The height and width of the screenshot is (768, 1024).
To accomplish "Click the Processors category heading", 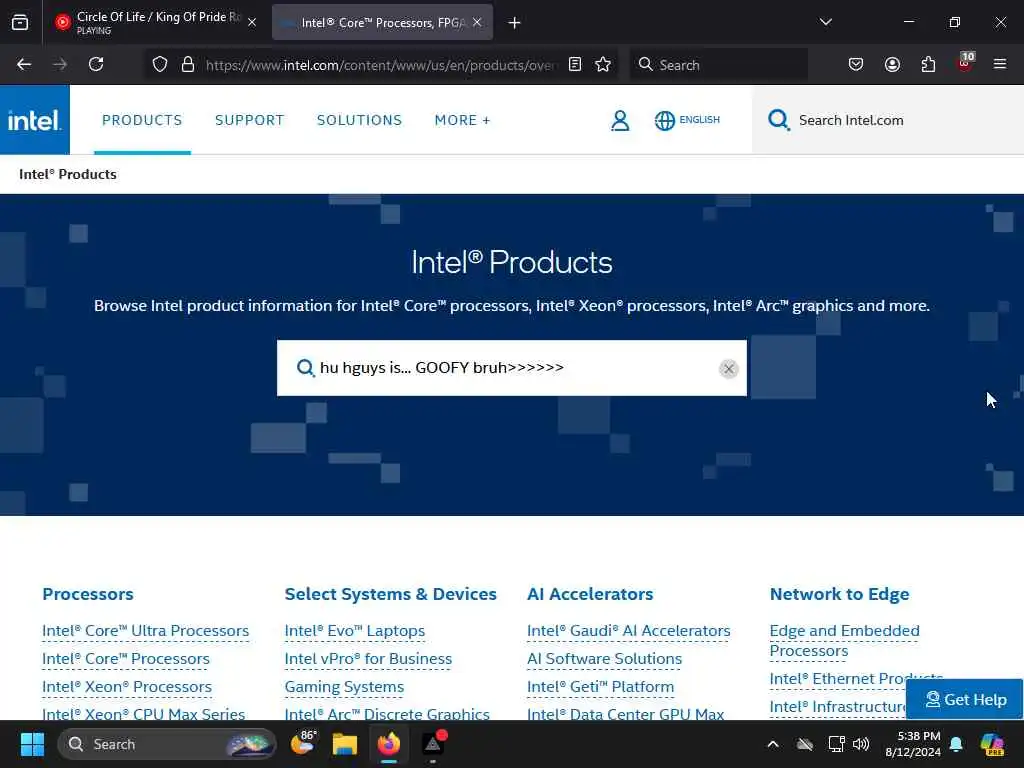I will point(88,594).
